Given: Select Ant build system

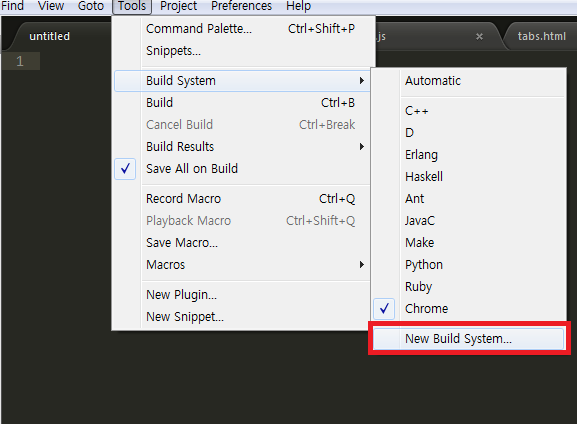Looking at the screenshot, I should pyautogui.click(x=468, y=199).
